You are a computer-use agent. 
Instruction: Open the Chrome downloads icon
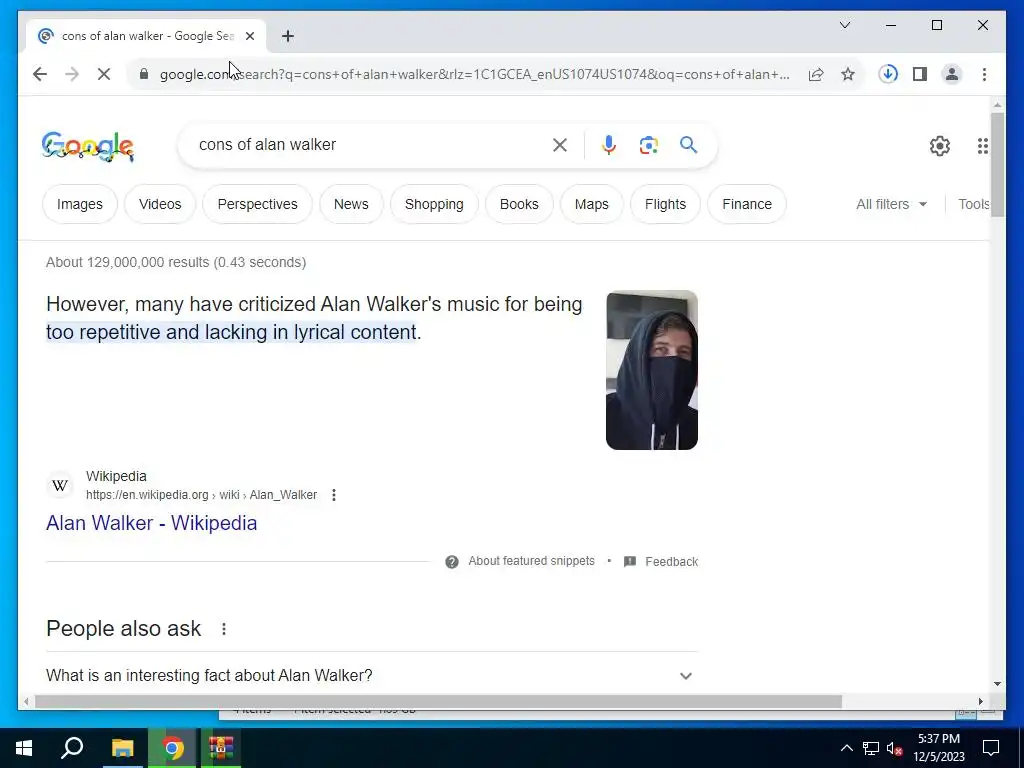click(888, 74)
